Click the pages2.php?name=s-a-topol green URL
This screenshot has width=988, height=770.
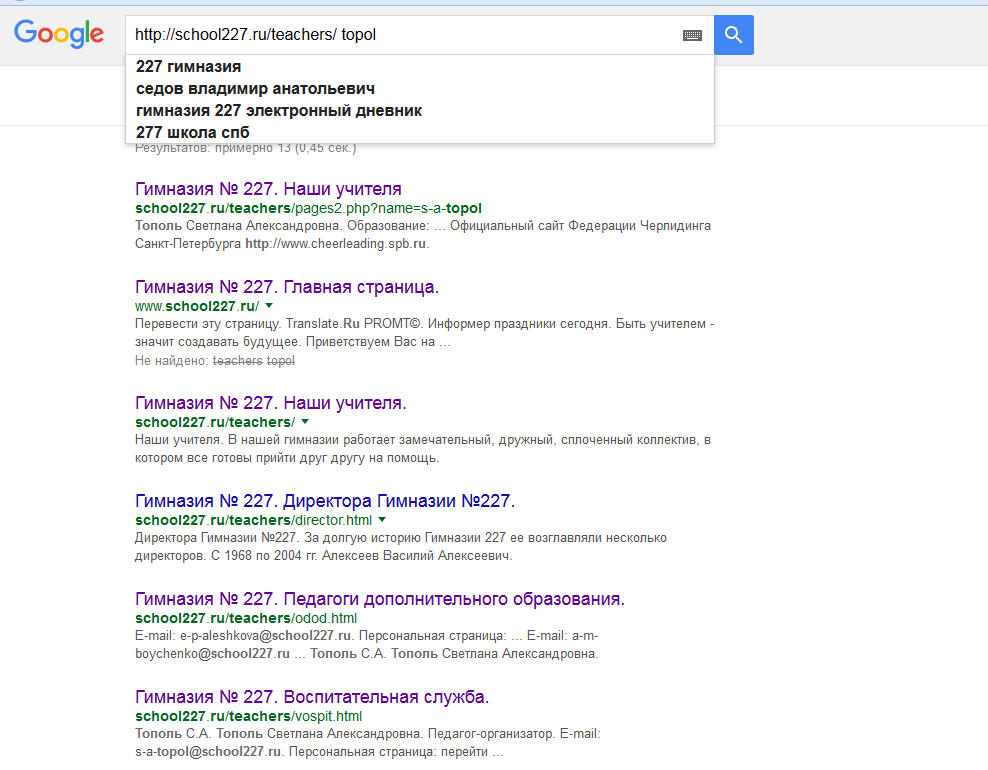coord(308,208)
